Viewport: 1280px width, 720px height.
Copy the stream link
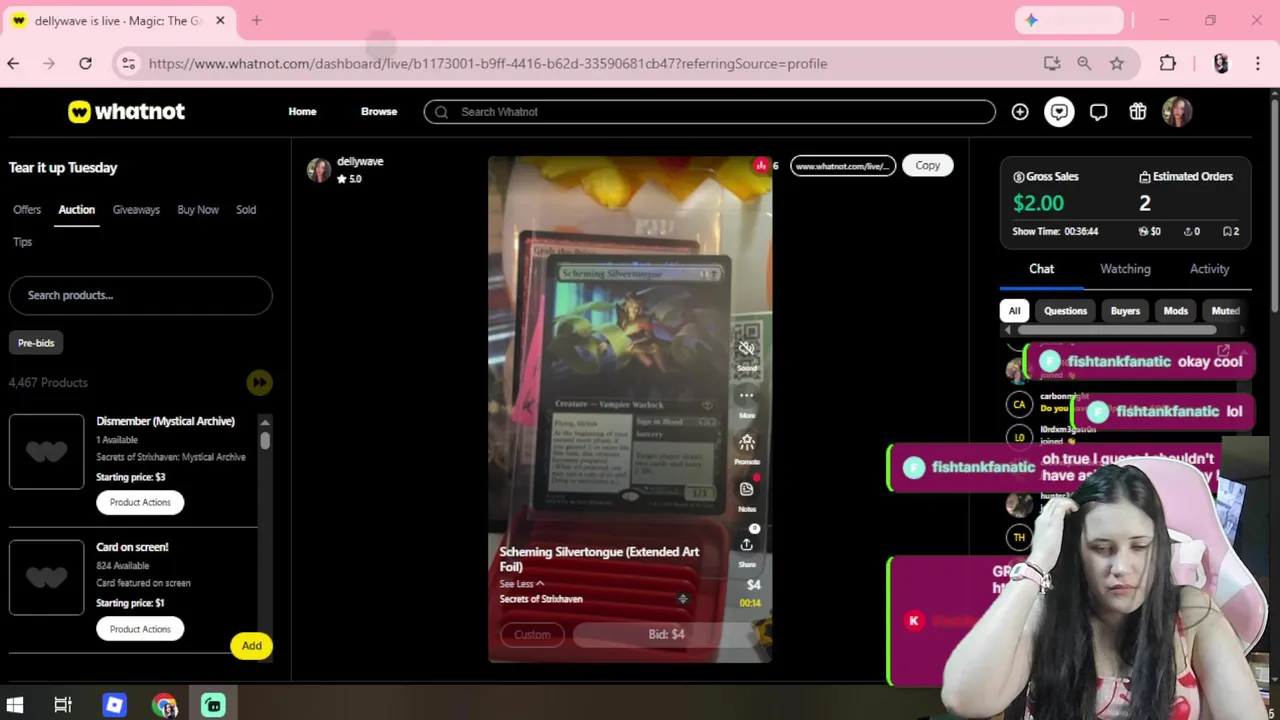point(928,165)
